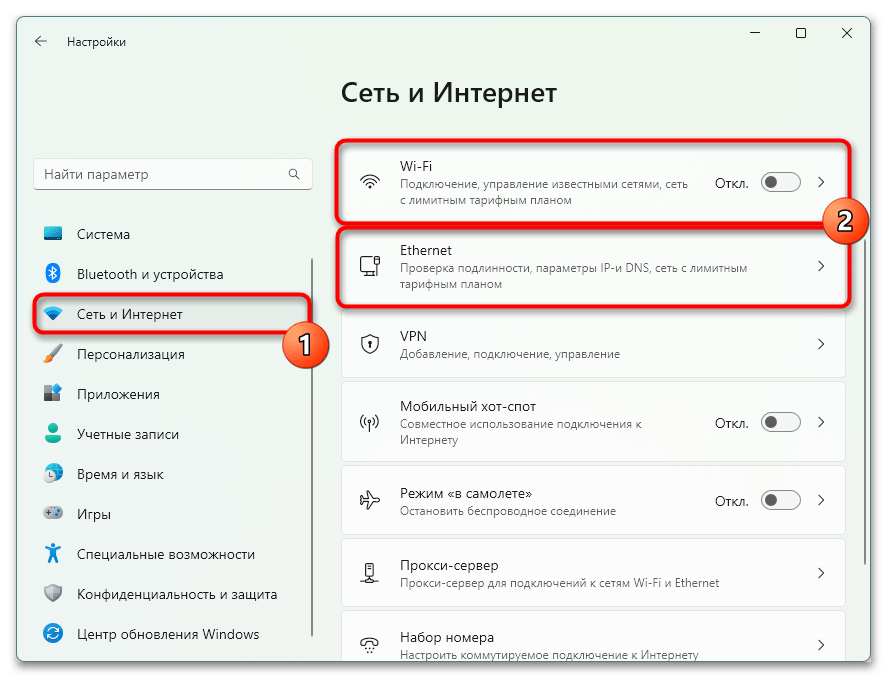Click the search magnifier icon
This screenshot has width=887, height=678.
[x=294, y=174]
